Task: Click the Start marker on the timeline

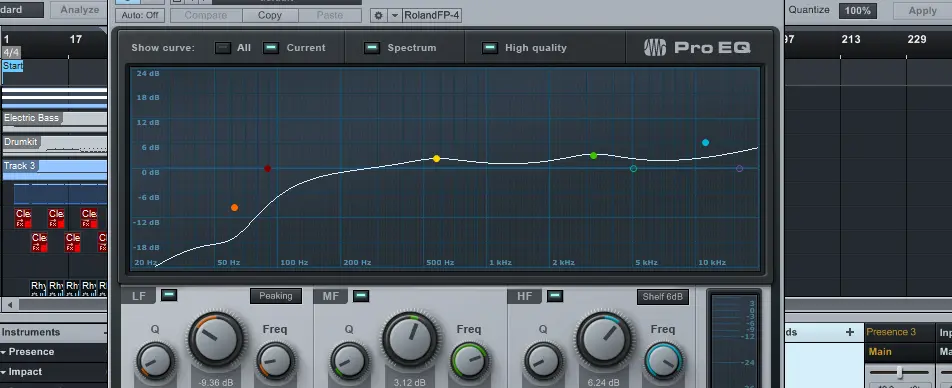Action: tap(13, 66)
